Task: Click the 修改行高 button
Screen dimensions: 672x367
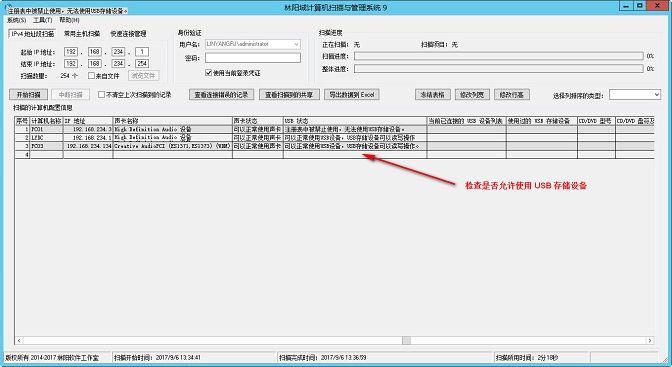Action: [512, 95]
